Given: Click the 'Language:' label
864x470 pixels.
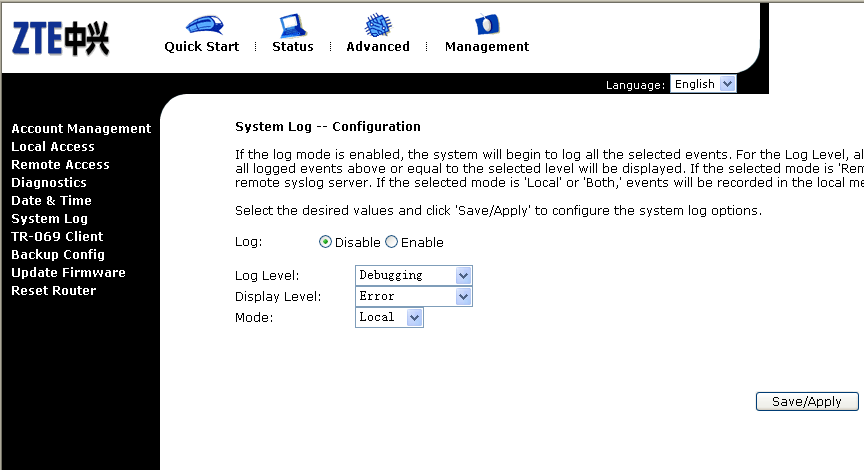Looking at the screenshot, I should tap(635, 85).
